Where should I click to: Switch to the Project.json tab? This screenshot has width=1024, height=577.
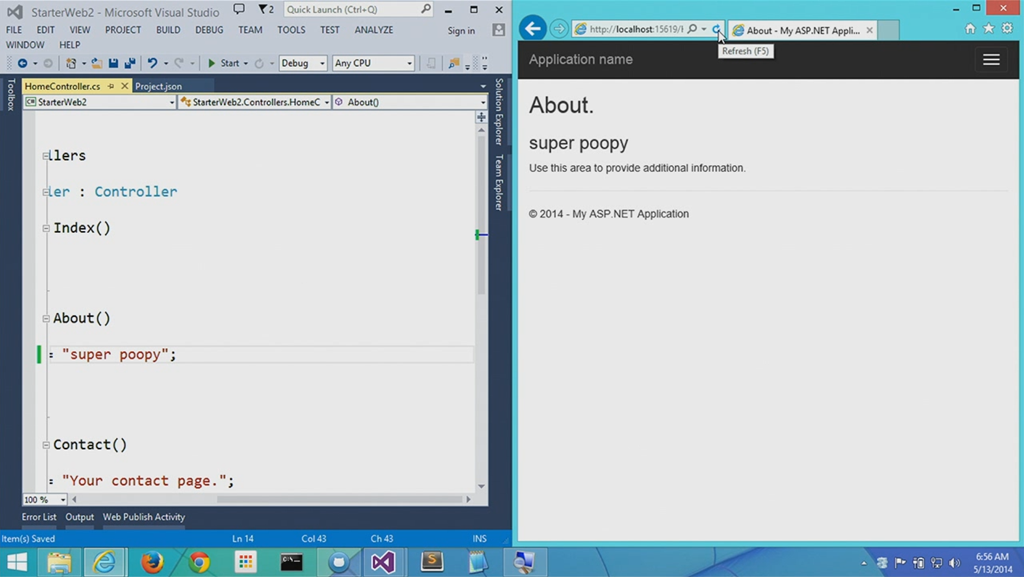(x=158, y=86)
